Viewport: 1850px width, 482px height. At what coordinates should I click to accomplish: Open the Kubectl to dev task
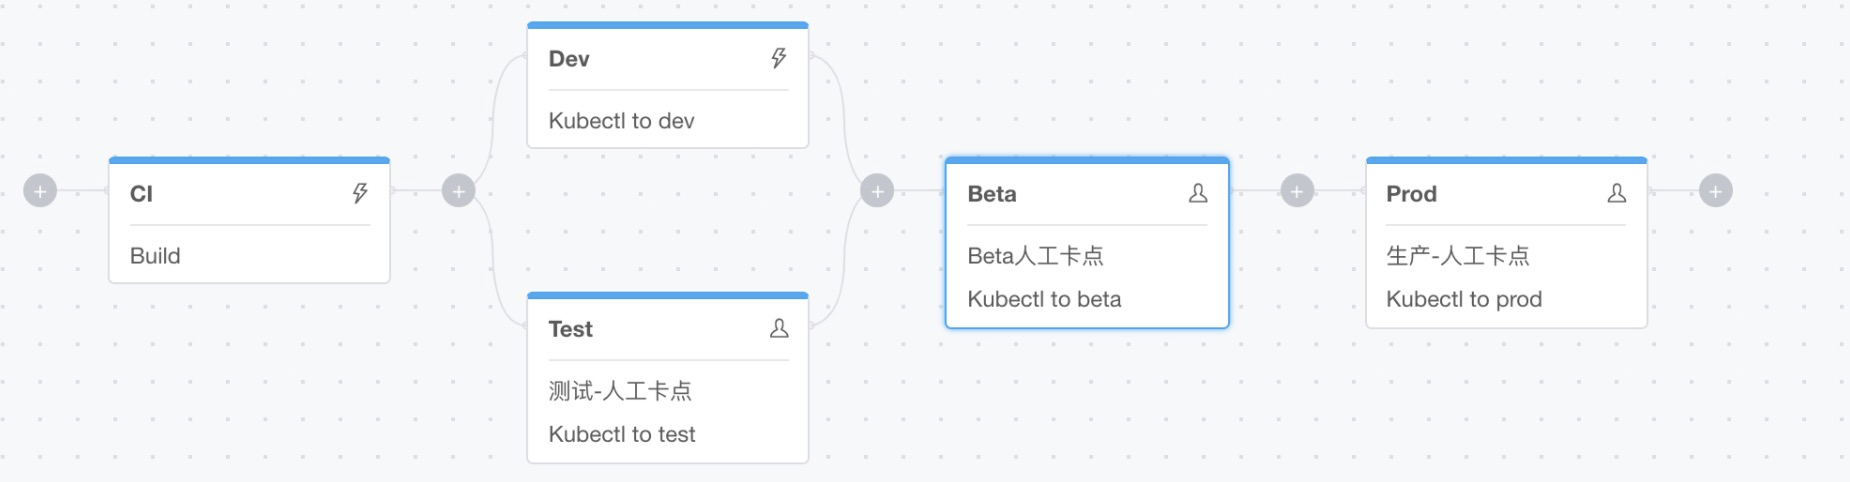coord(621,121)
